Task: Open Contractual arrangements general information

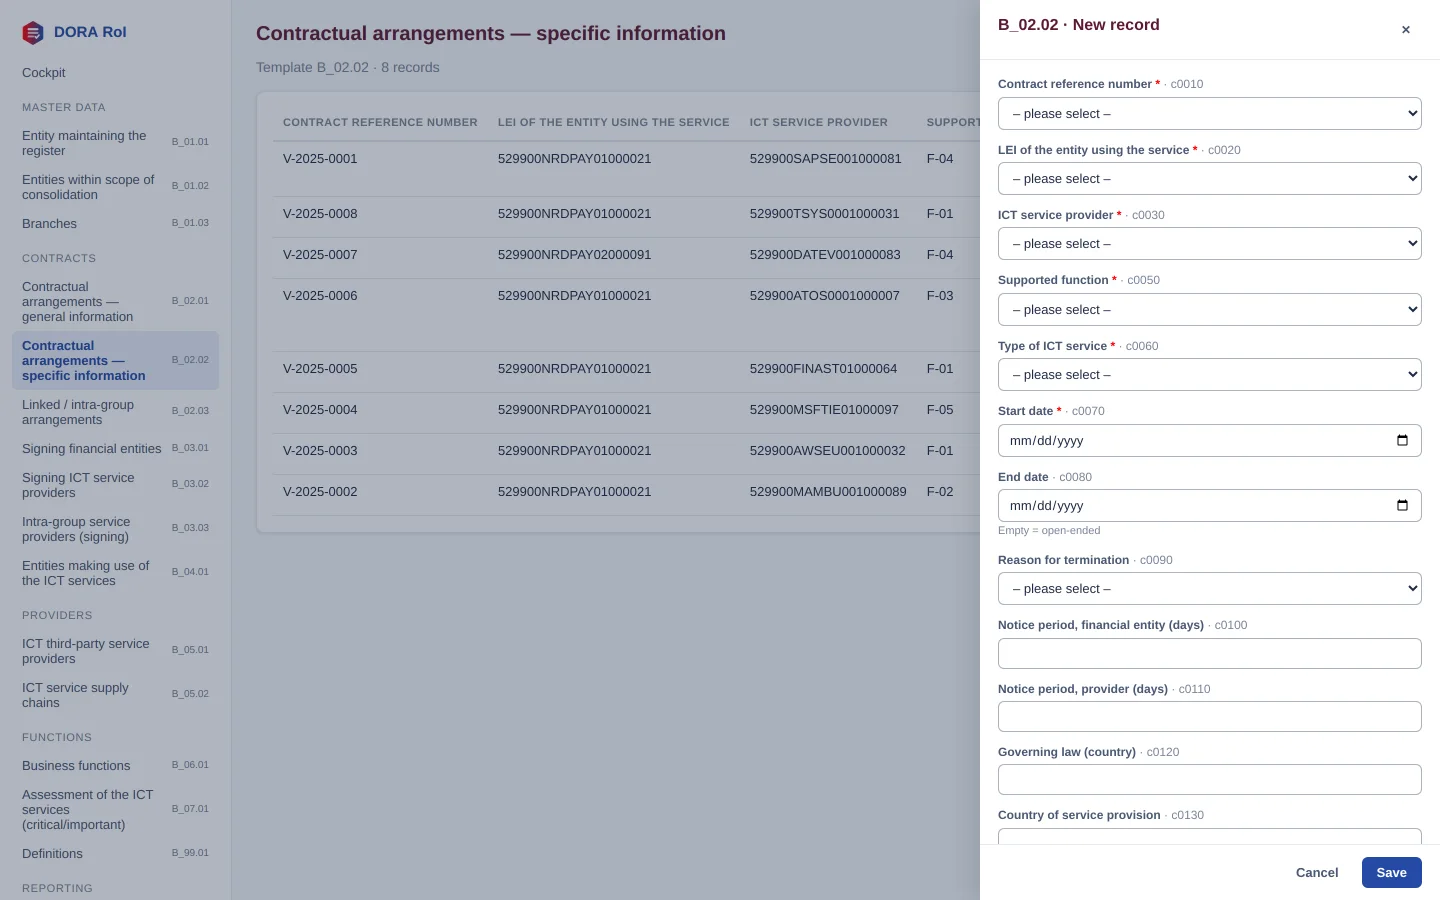Action: 115,302
